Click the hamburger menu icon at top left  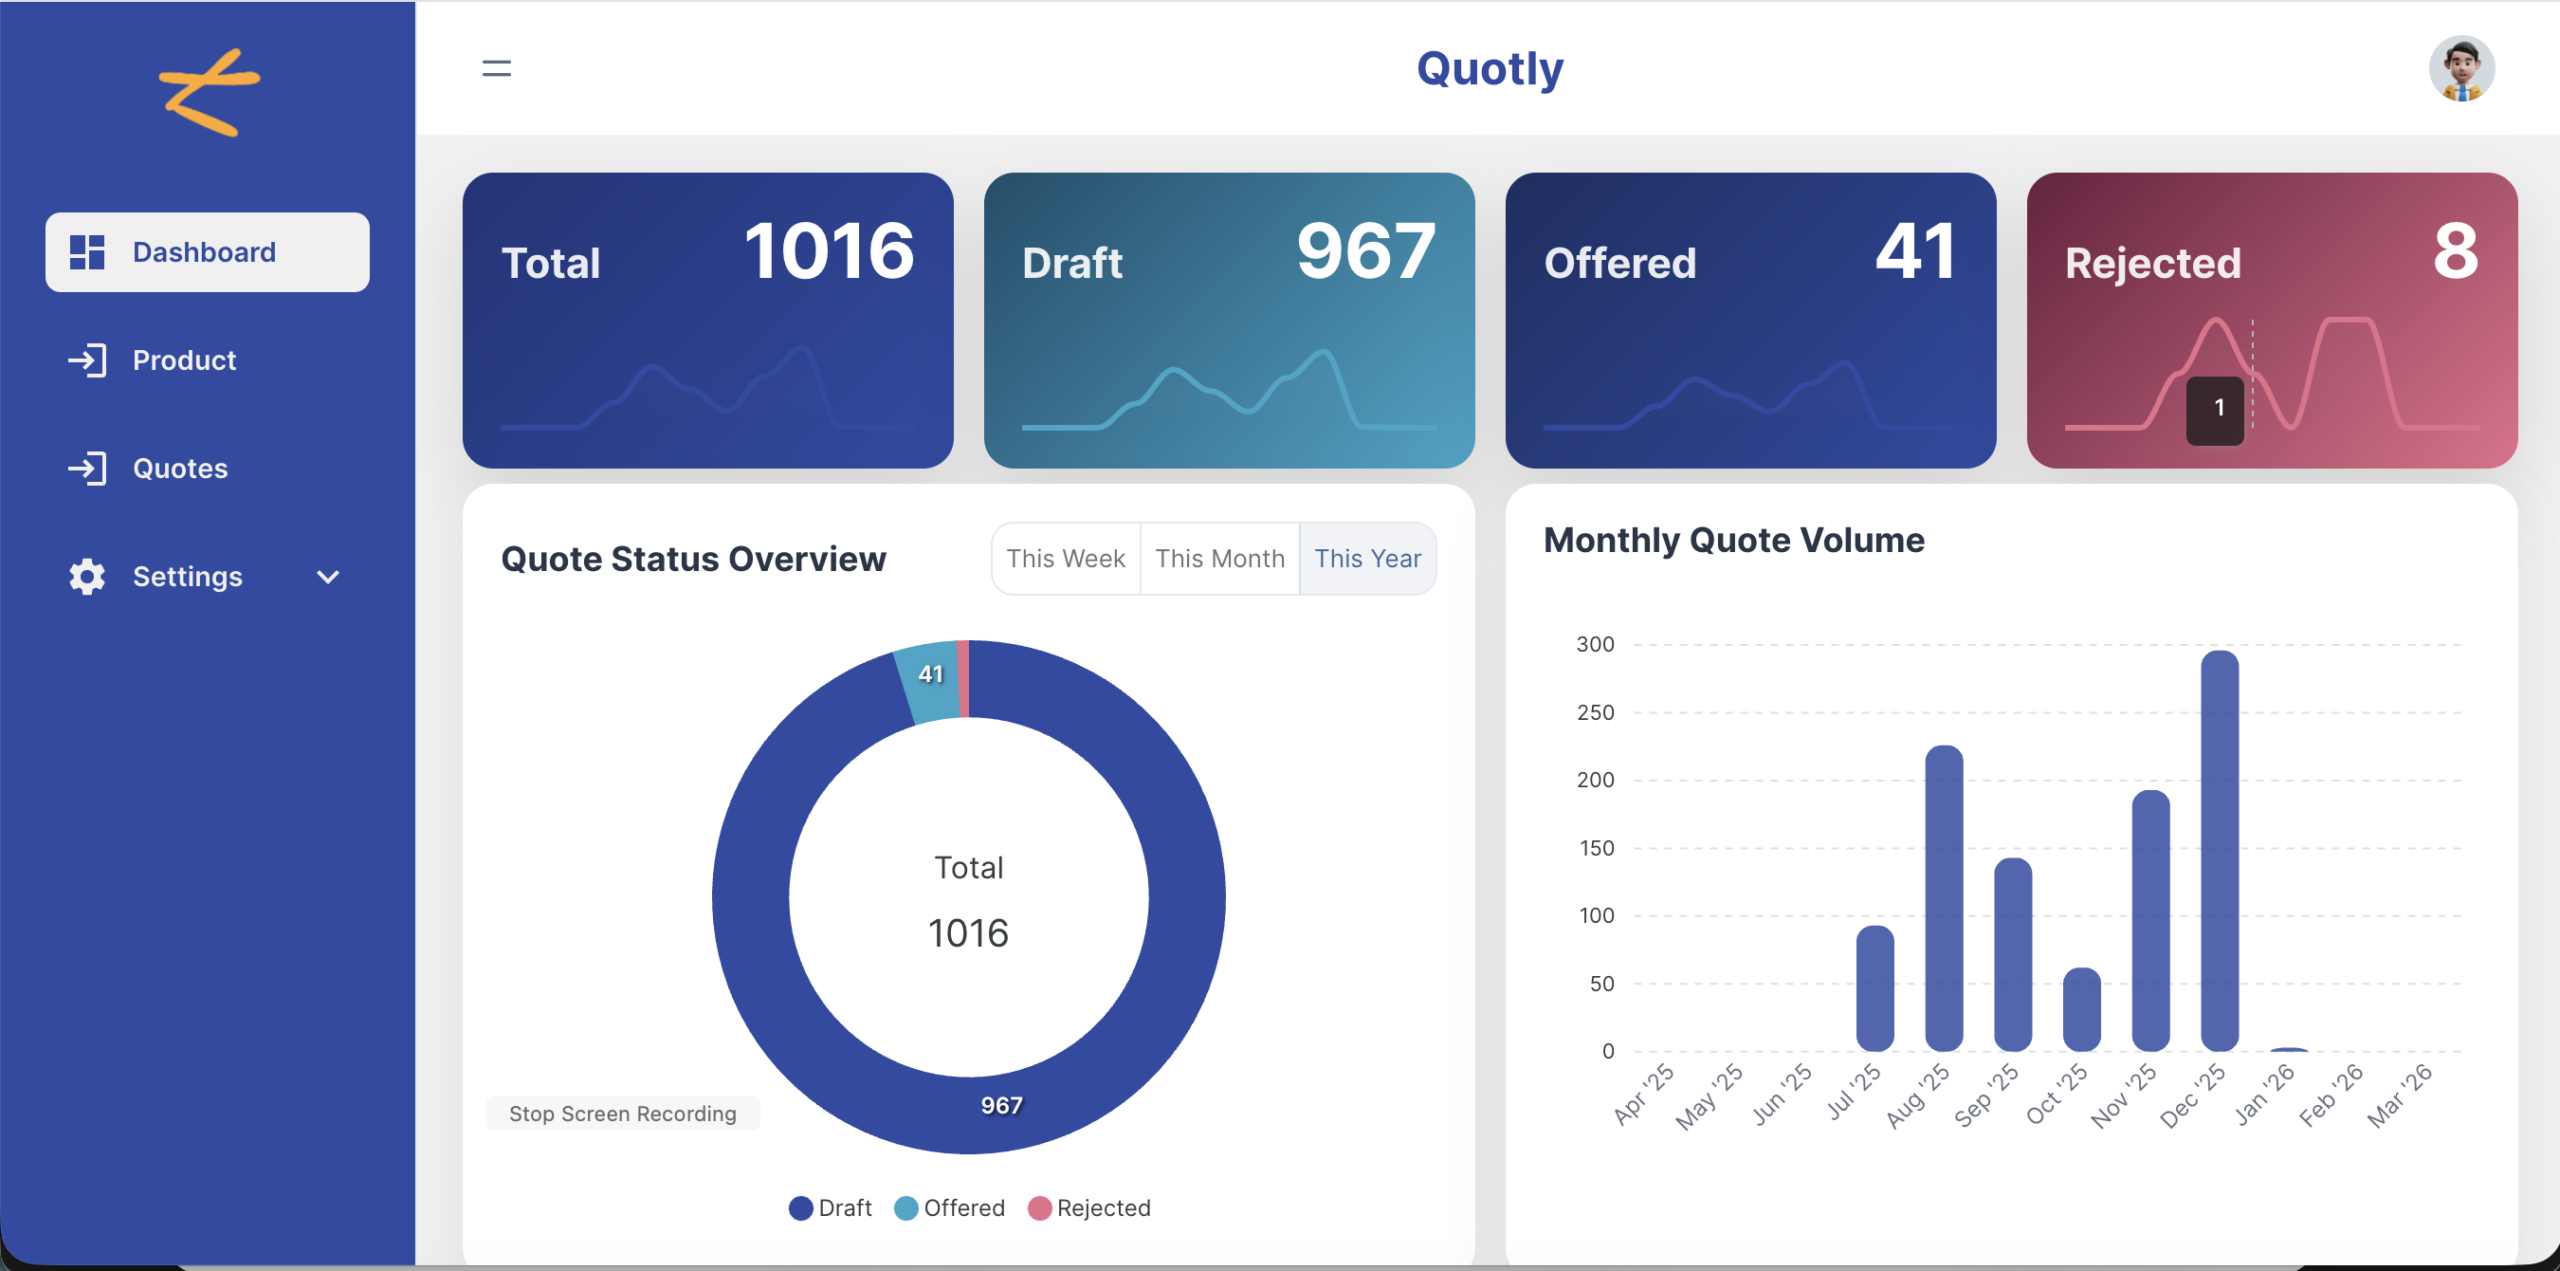click(x=496, y=67)
